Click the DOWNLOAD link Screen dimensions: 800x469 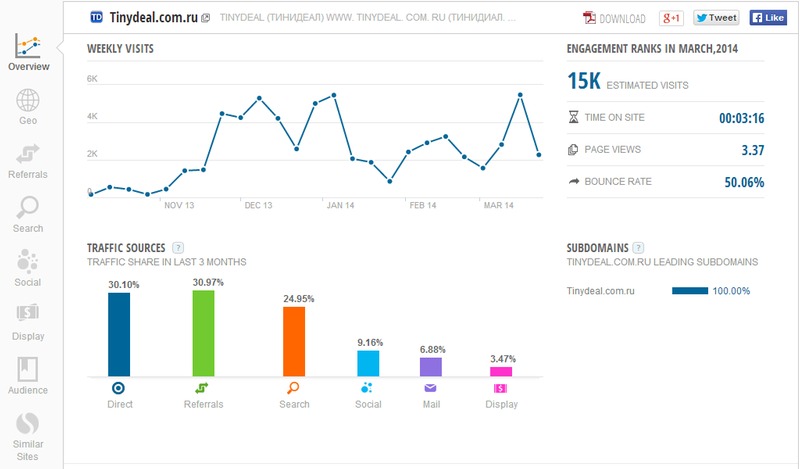point(622,19)
